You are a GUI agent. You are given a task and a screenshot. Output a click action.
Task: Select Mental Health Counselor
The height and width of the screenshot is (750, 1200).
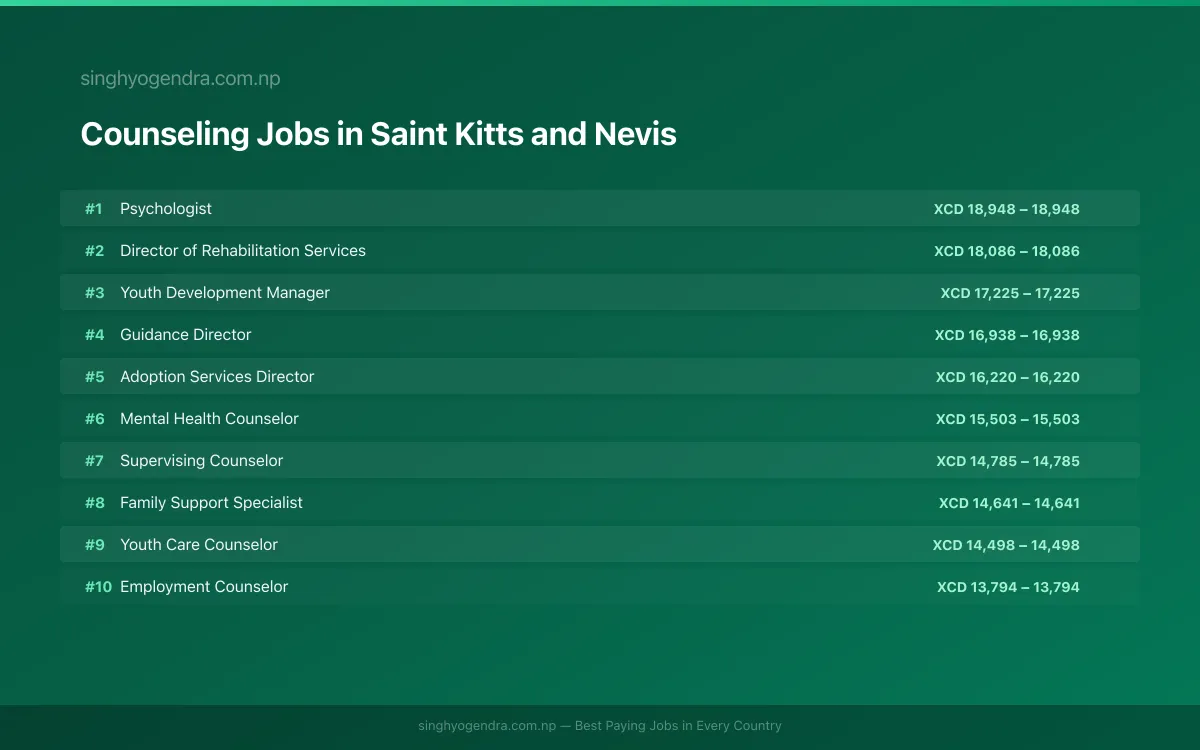click(x=209, y=419)
